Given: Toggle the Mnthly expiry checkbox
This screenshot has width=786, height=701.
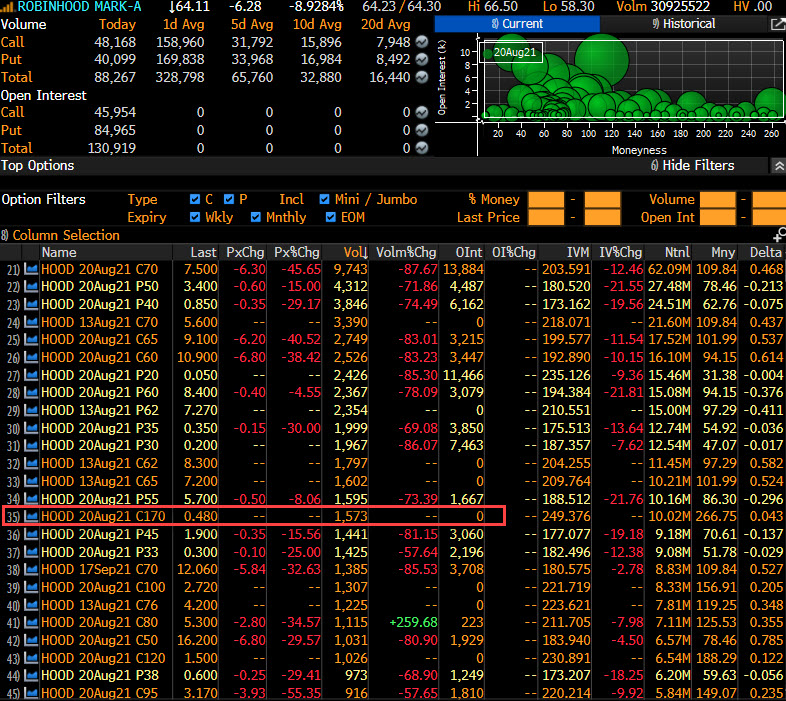Looking at the screenshot, I should tap(256, 217).
